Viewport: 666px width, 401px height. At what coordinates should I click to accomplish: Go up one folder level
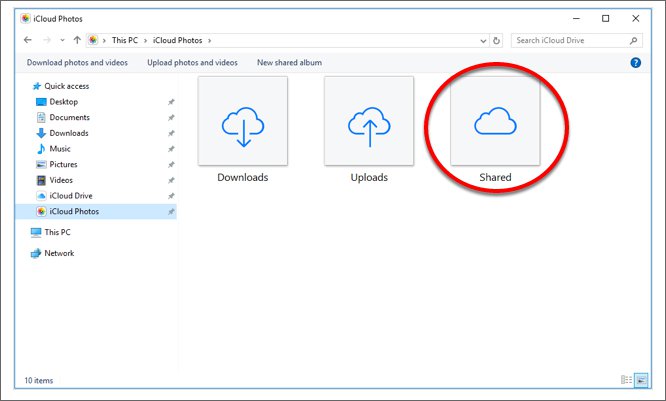point(77,40)
